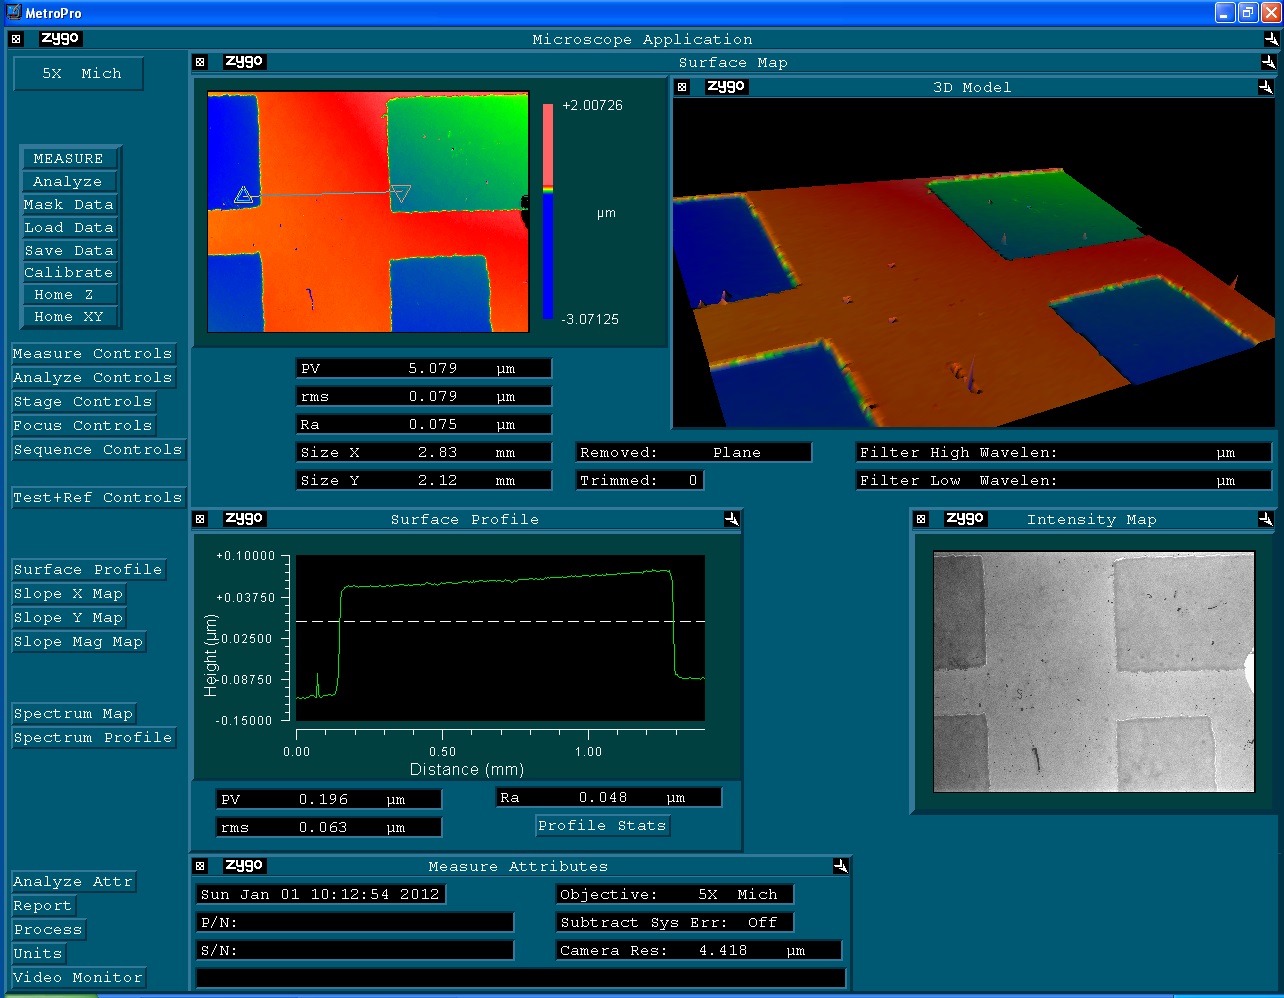Screen dimensions: 1284x998
Task: Click the Camera Res 4.418 value
Action: (699, 950)
